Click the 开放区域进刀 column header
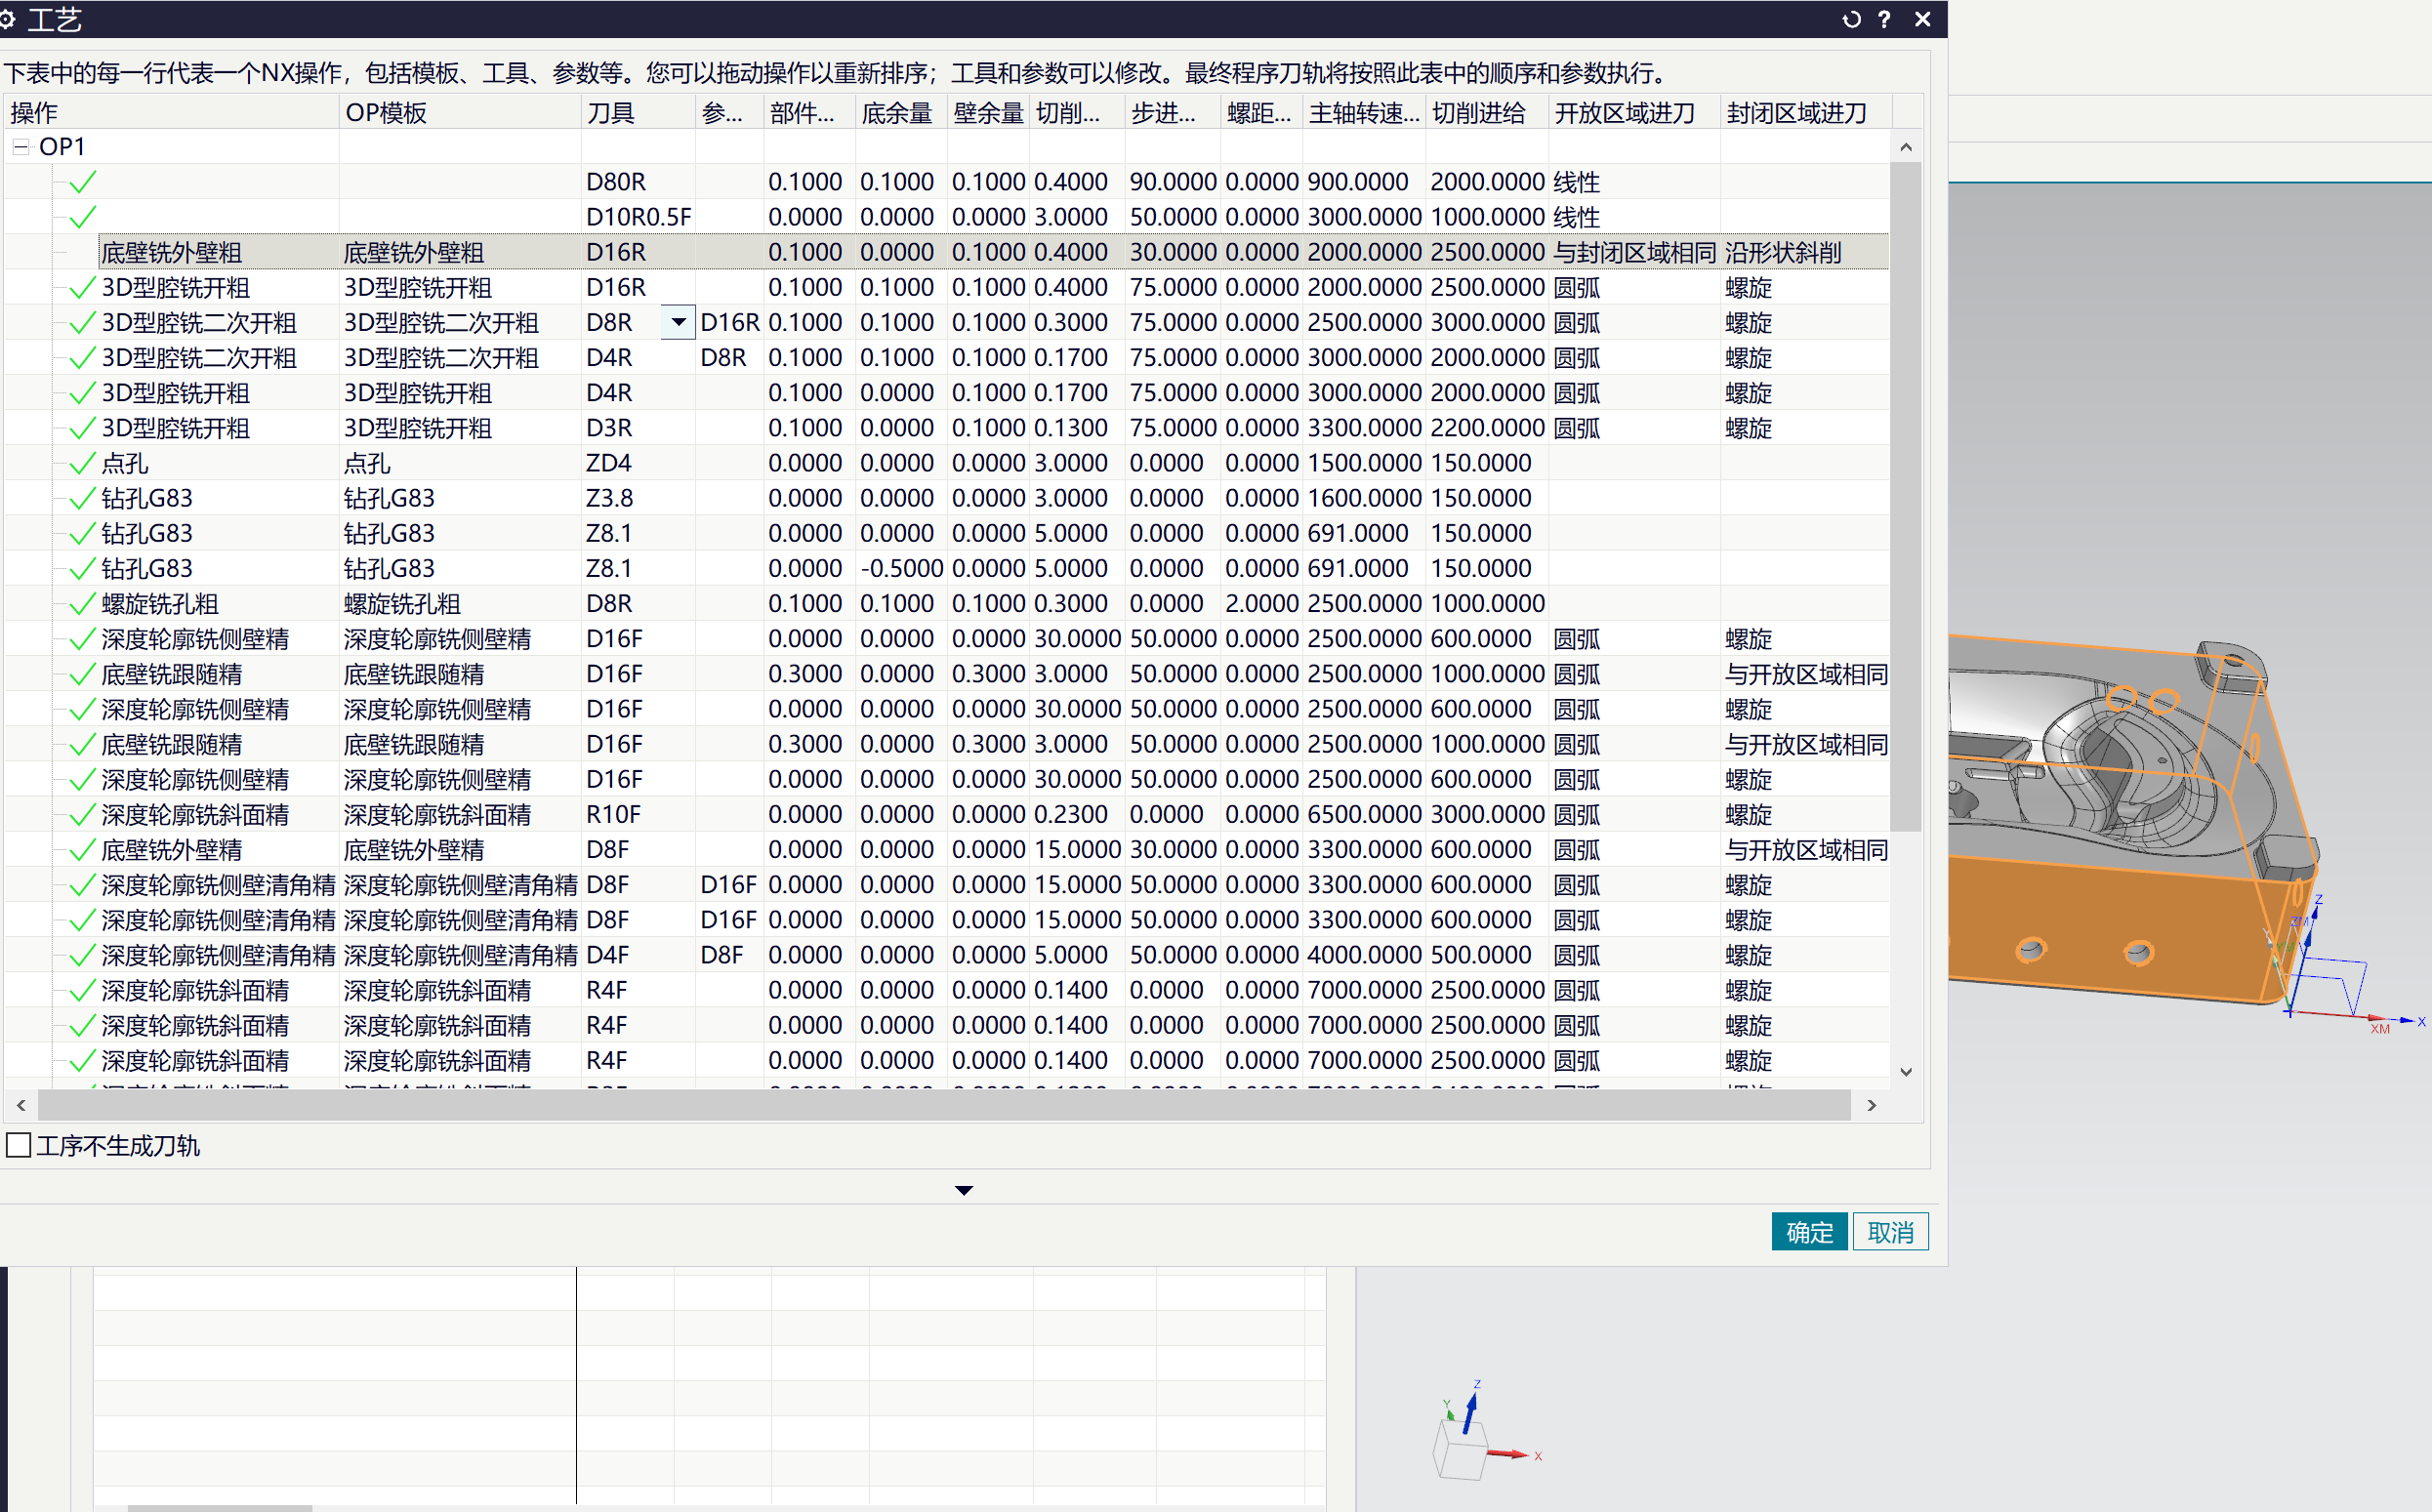Image resolution: width=2432 pixels, height=1512 pixels. pos(1634,113)
